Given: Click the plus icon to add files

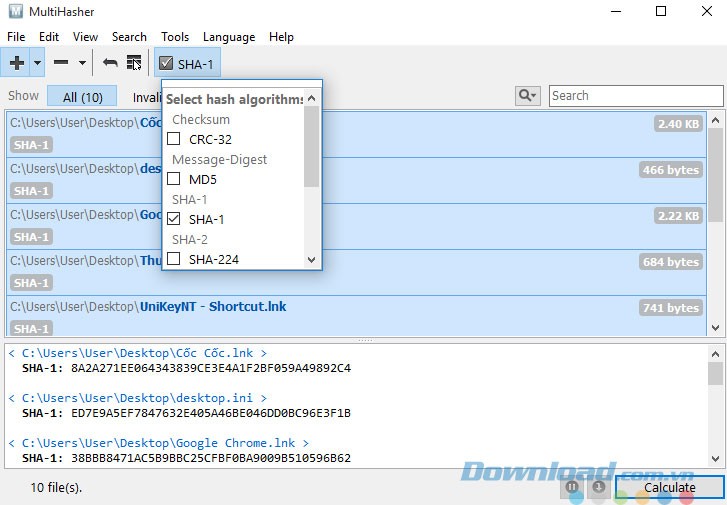Looking at the screenshot, I should point(17,63).
